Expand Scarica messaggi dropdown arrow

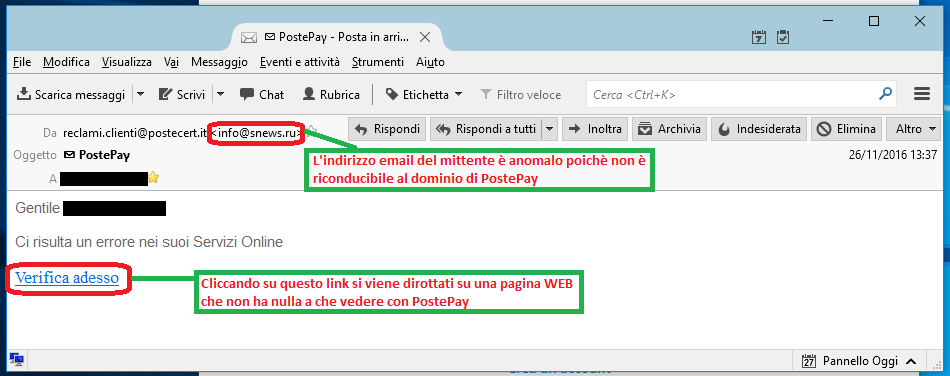tap(141, 94)
